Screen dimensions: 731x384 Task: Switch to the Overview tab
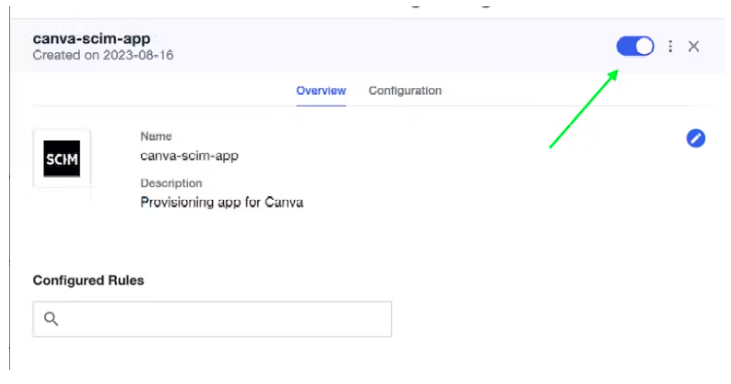[321, 90]
